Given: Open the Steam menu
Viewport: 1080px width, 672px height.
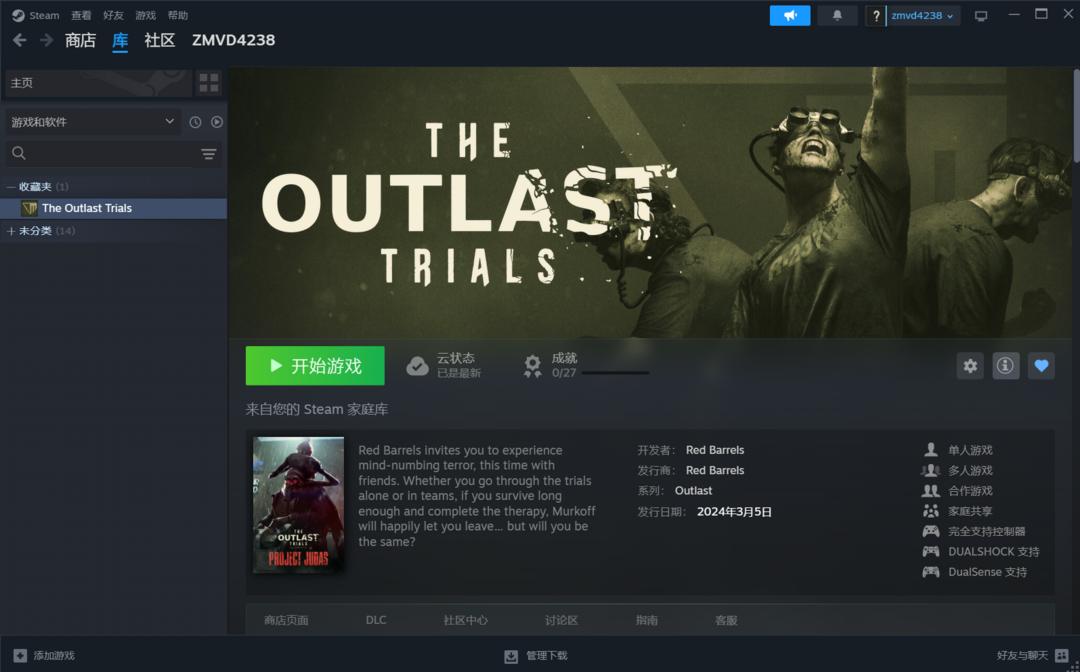Looking at the screenshot, I should pyautogui.click(x=44, y=15).
